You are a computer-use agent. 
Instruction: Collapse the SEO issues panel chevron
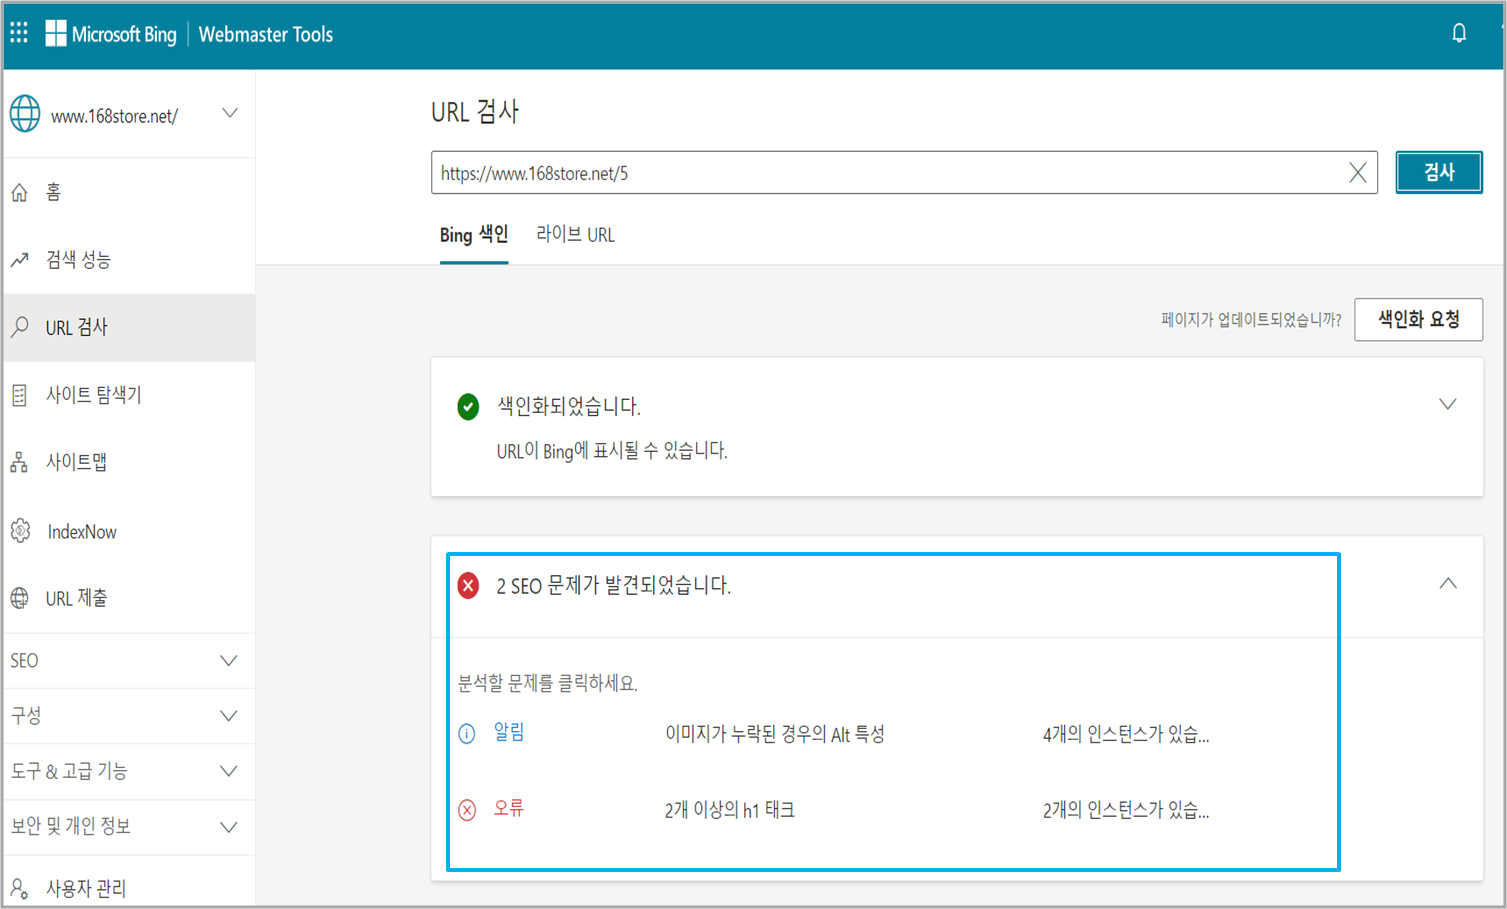click(x=1448, y=581)
